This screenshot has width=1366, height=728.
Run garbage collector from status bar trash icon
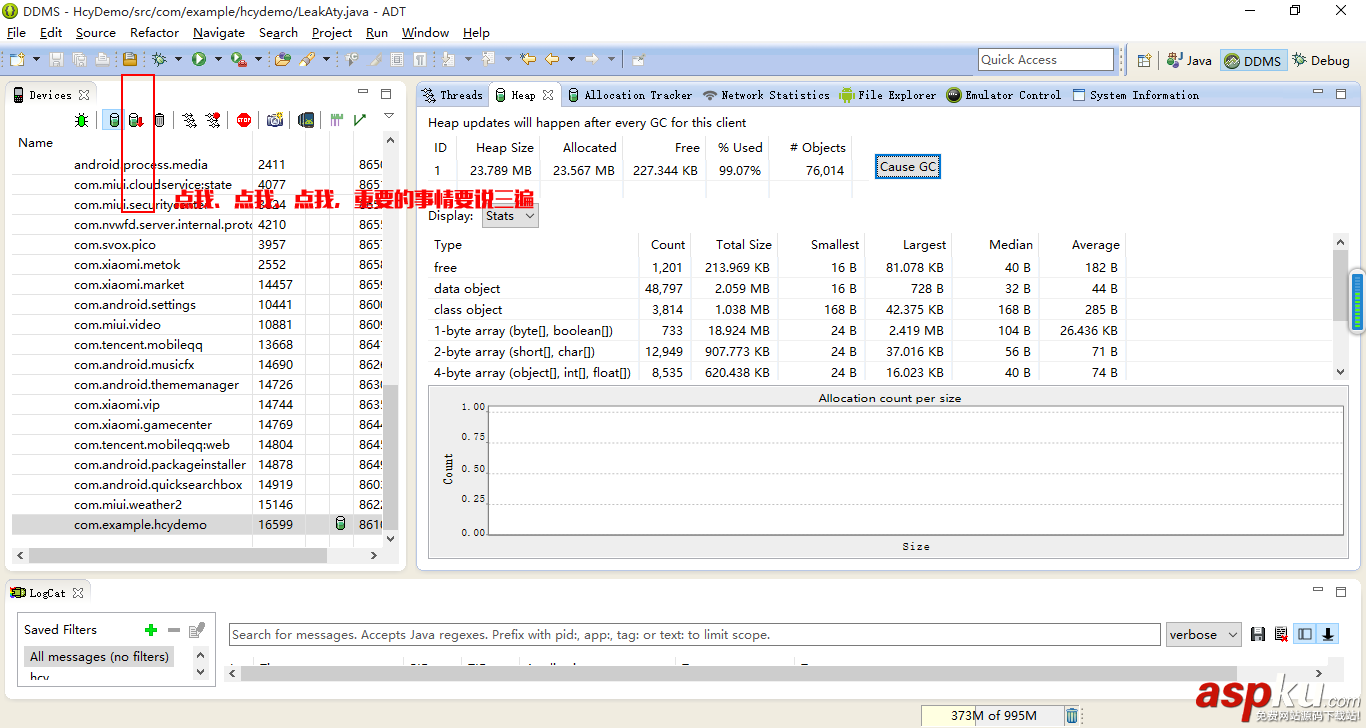tap(1072, 715)
